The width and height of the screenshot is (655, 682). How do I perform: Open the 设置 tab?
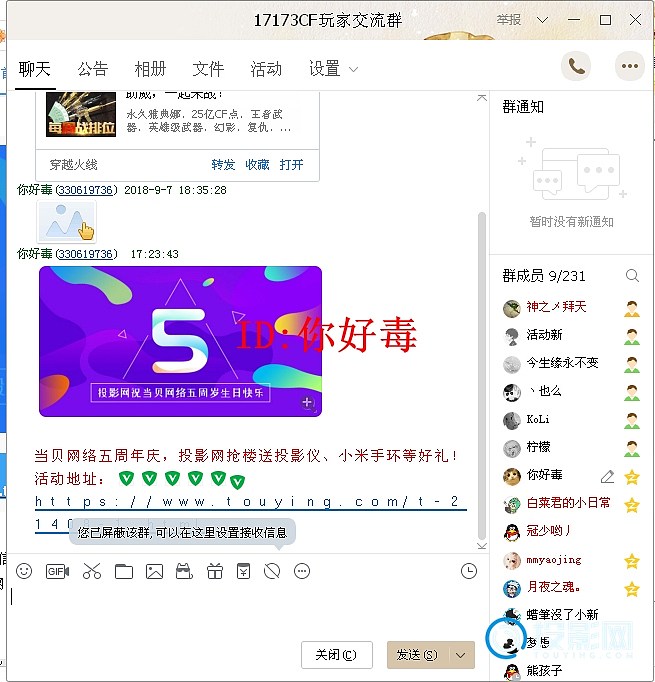click(x=324, y=69)
